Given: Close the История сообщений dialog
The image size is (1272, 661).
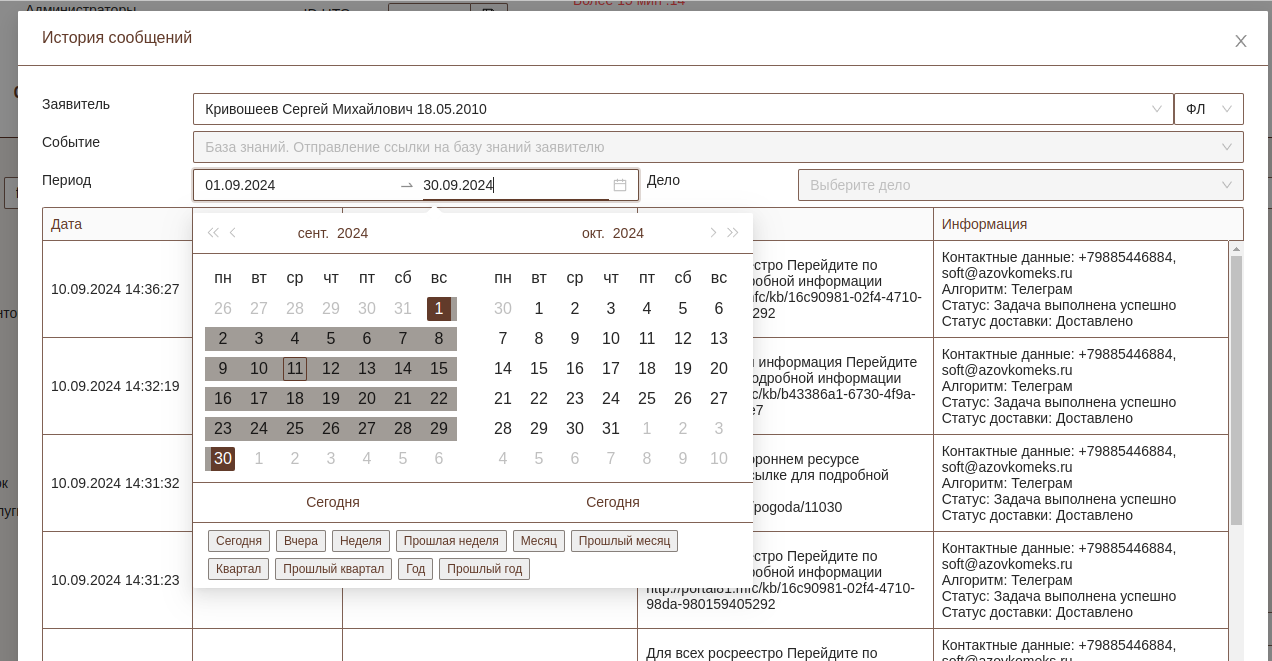Looking at the screenshot, I should tap(1240, 41).
